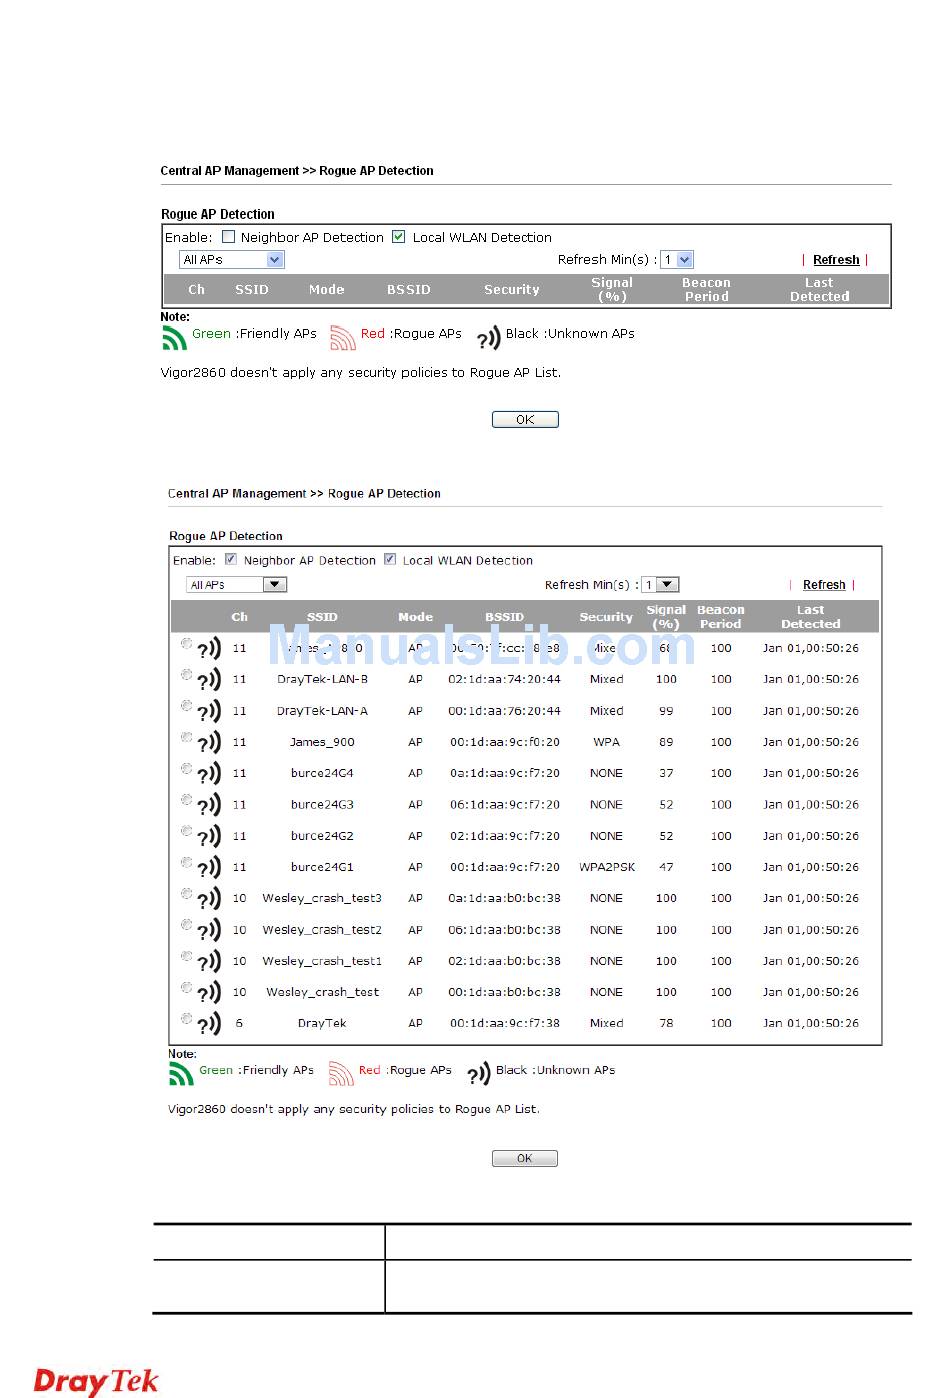950x1398 pixels.
Task: Click the Security column header in lower panel
Action: coord(606,618)
